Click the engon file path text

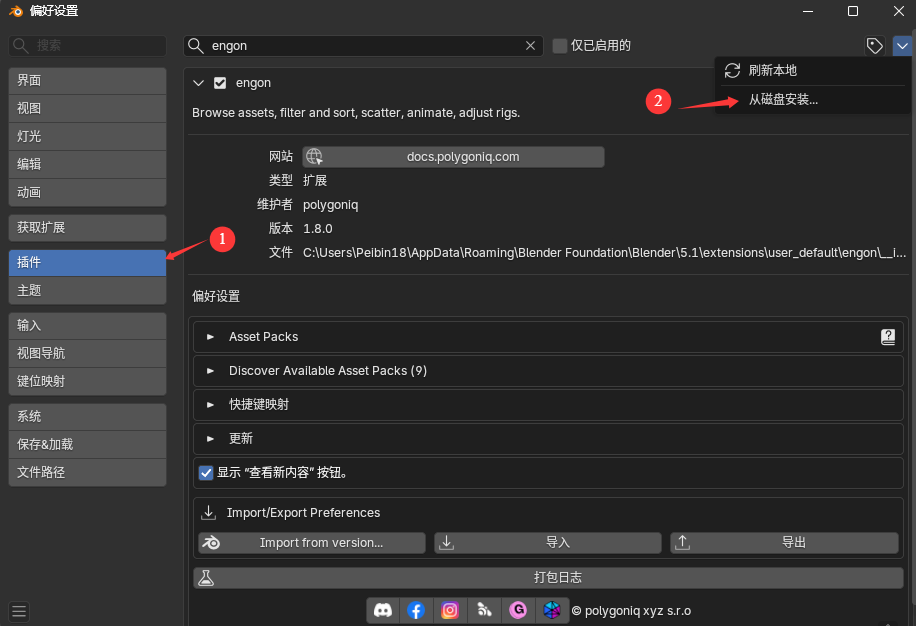[x=604, y=253]
